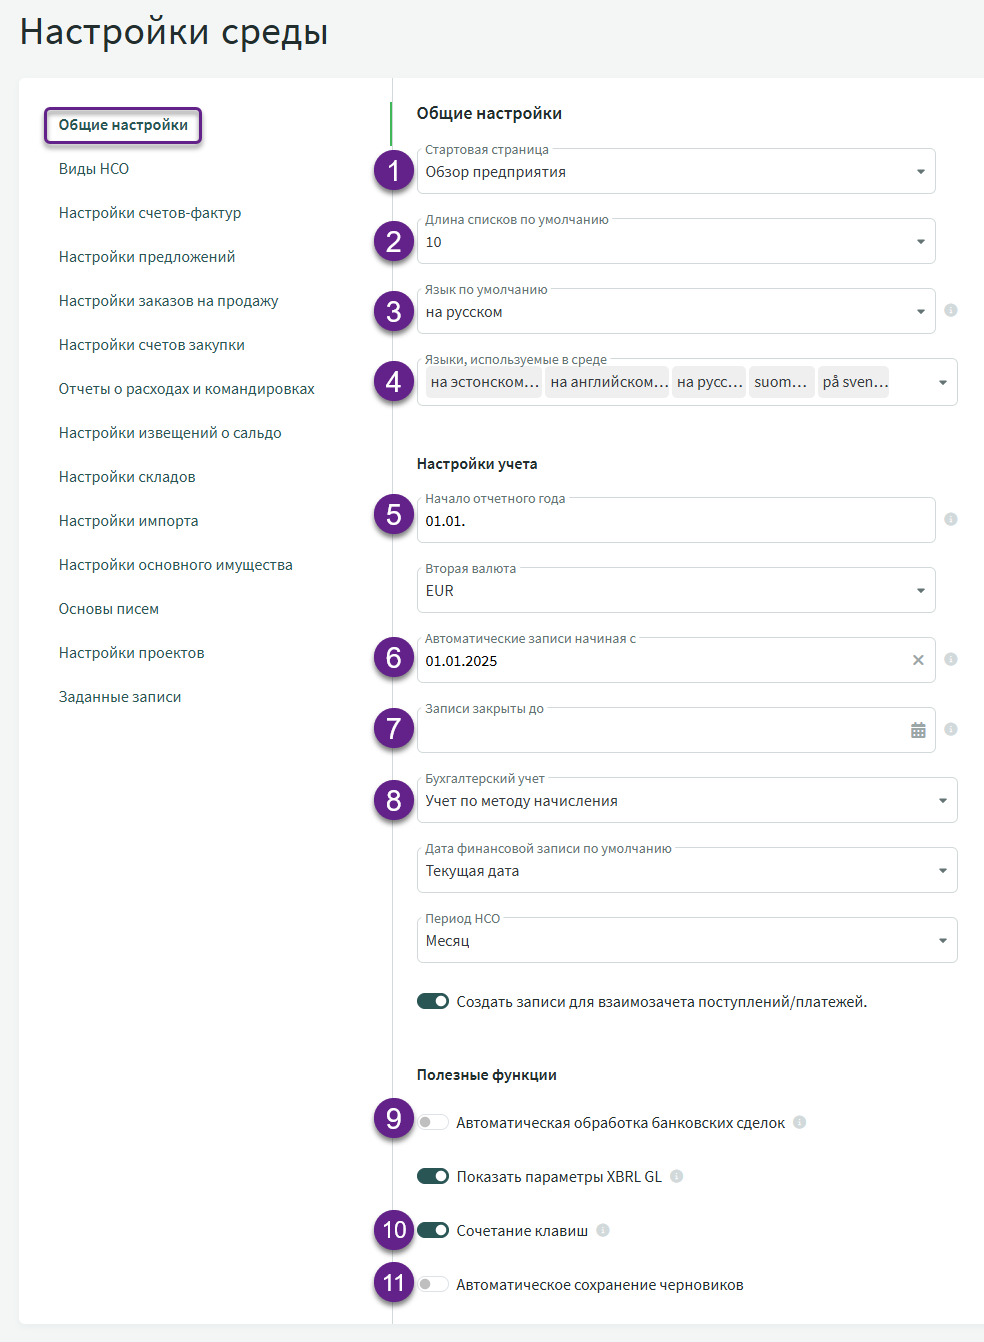Image resolution: width=984 pixels, height=1342 pixels.
Task: Expand the default list length dropdown
Action: [676, 242]
